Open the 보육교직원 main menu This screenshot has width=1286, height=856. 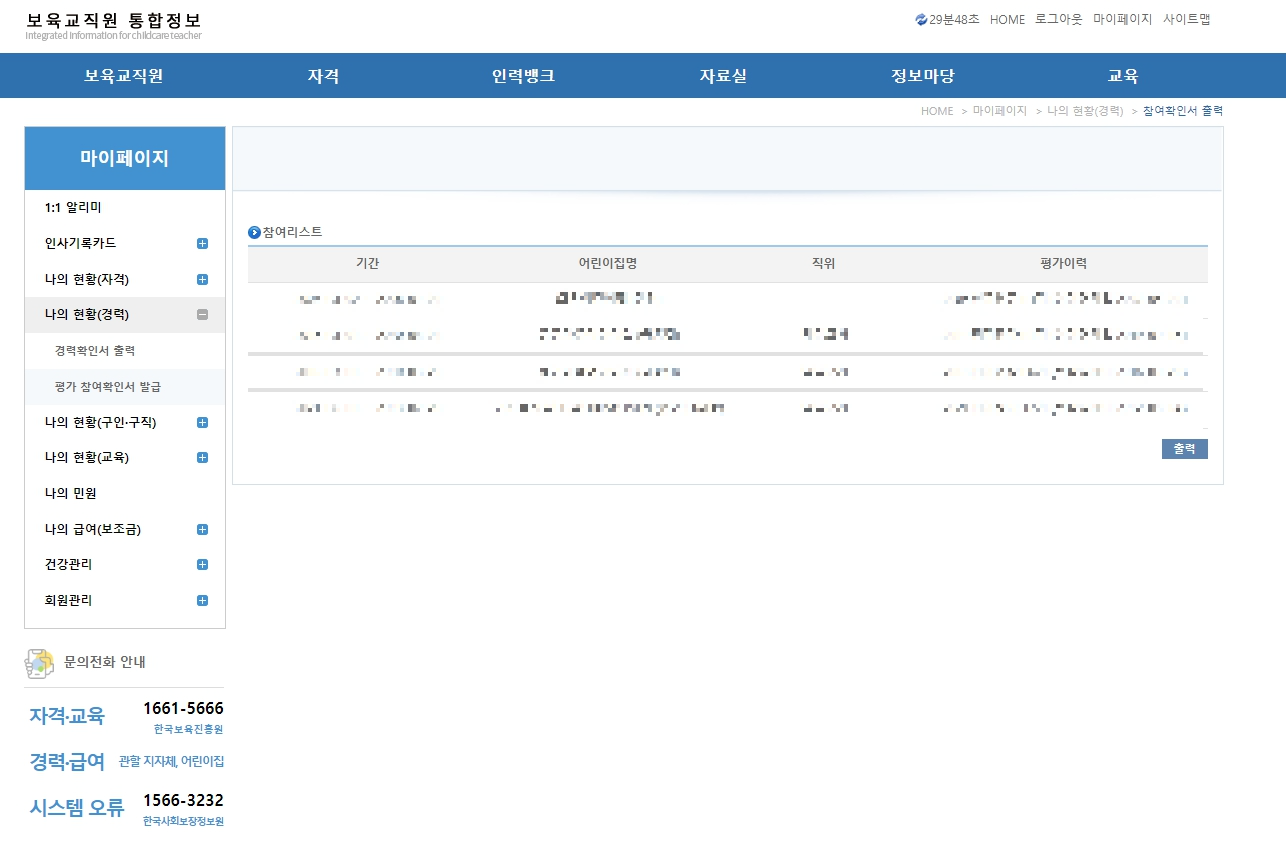click(124, 76)
